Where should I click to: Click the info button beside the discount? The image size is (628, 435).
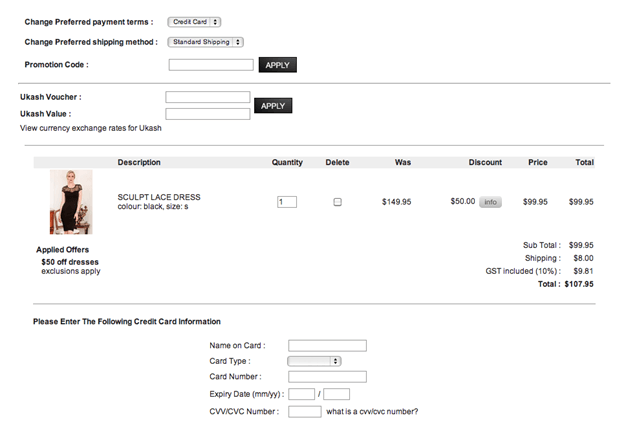click(x=490, y=202)
